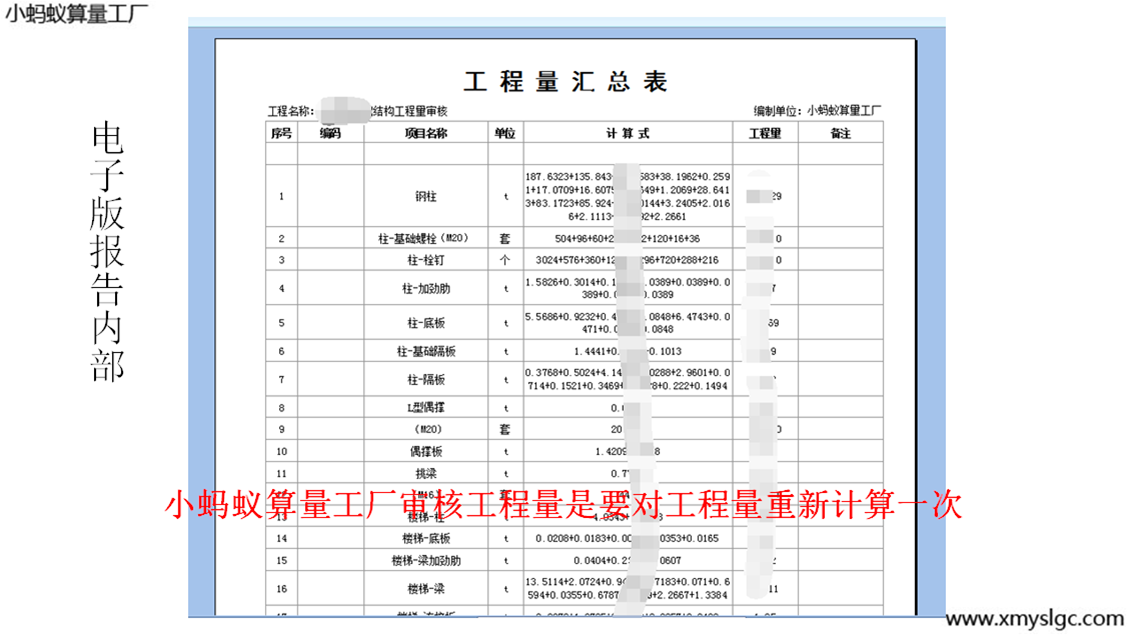The image size is (1134, 638).
Task: Select the 备注 column header
Action: point(840,133)
